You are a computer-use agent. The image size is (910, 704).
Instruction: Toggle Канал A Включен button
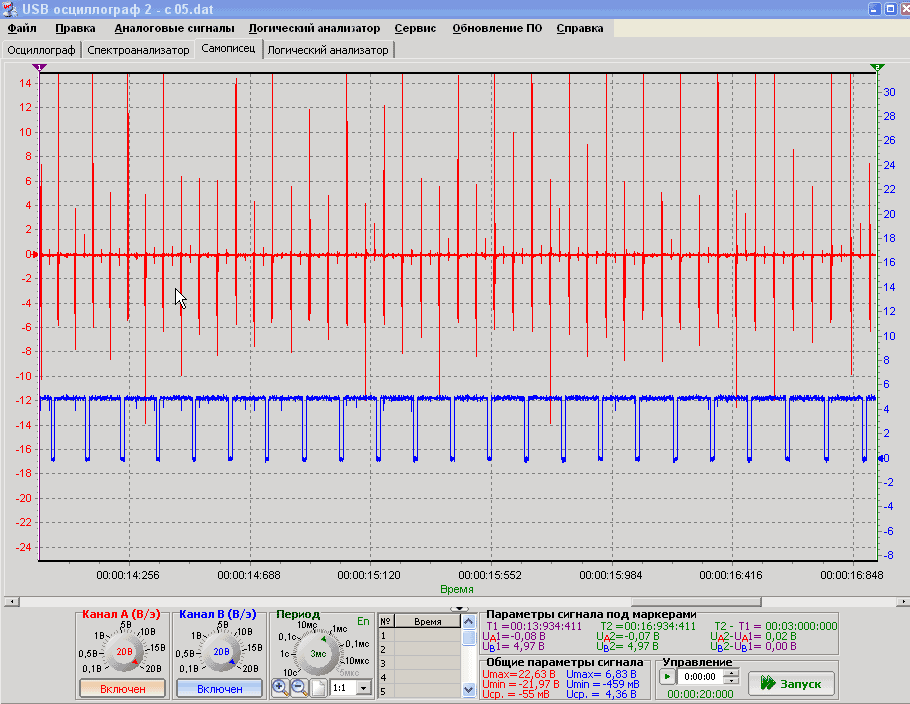(122, 689)
